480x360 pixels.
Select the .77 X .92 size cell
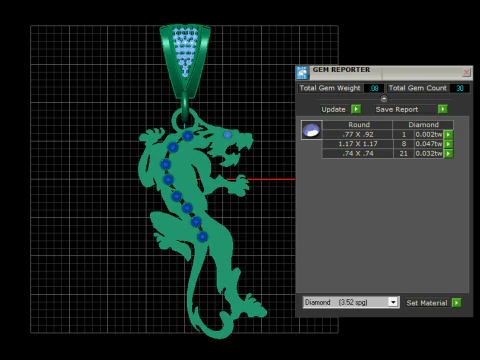click(357, 135)
